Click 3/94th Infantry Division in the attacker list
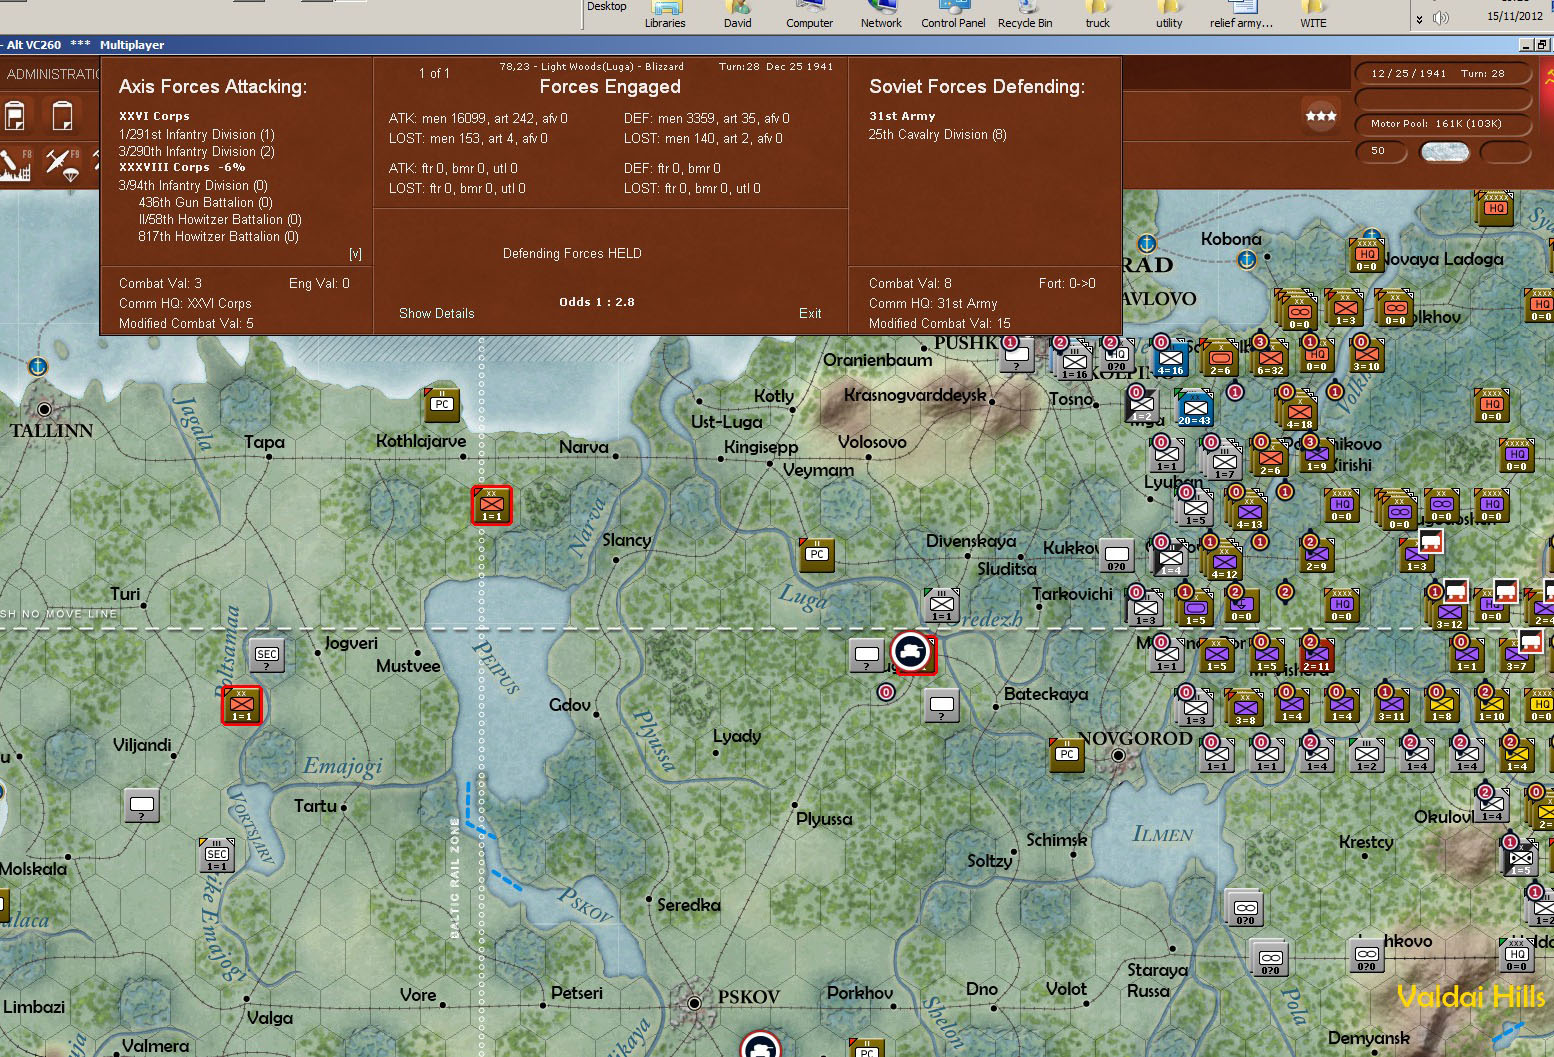This screenshot has height=1057, width=1554. point(193,185)
